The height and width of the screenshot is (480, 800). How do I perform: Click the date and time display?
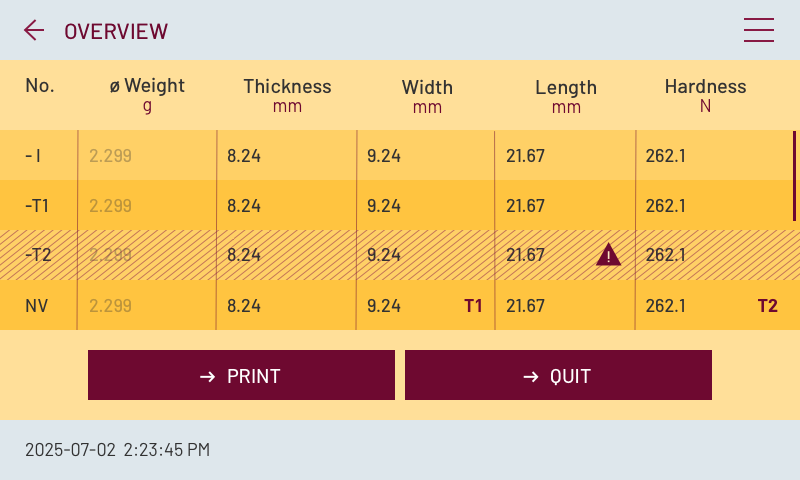117,450
